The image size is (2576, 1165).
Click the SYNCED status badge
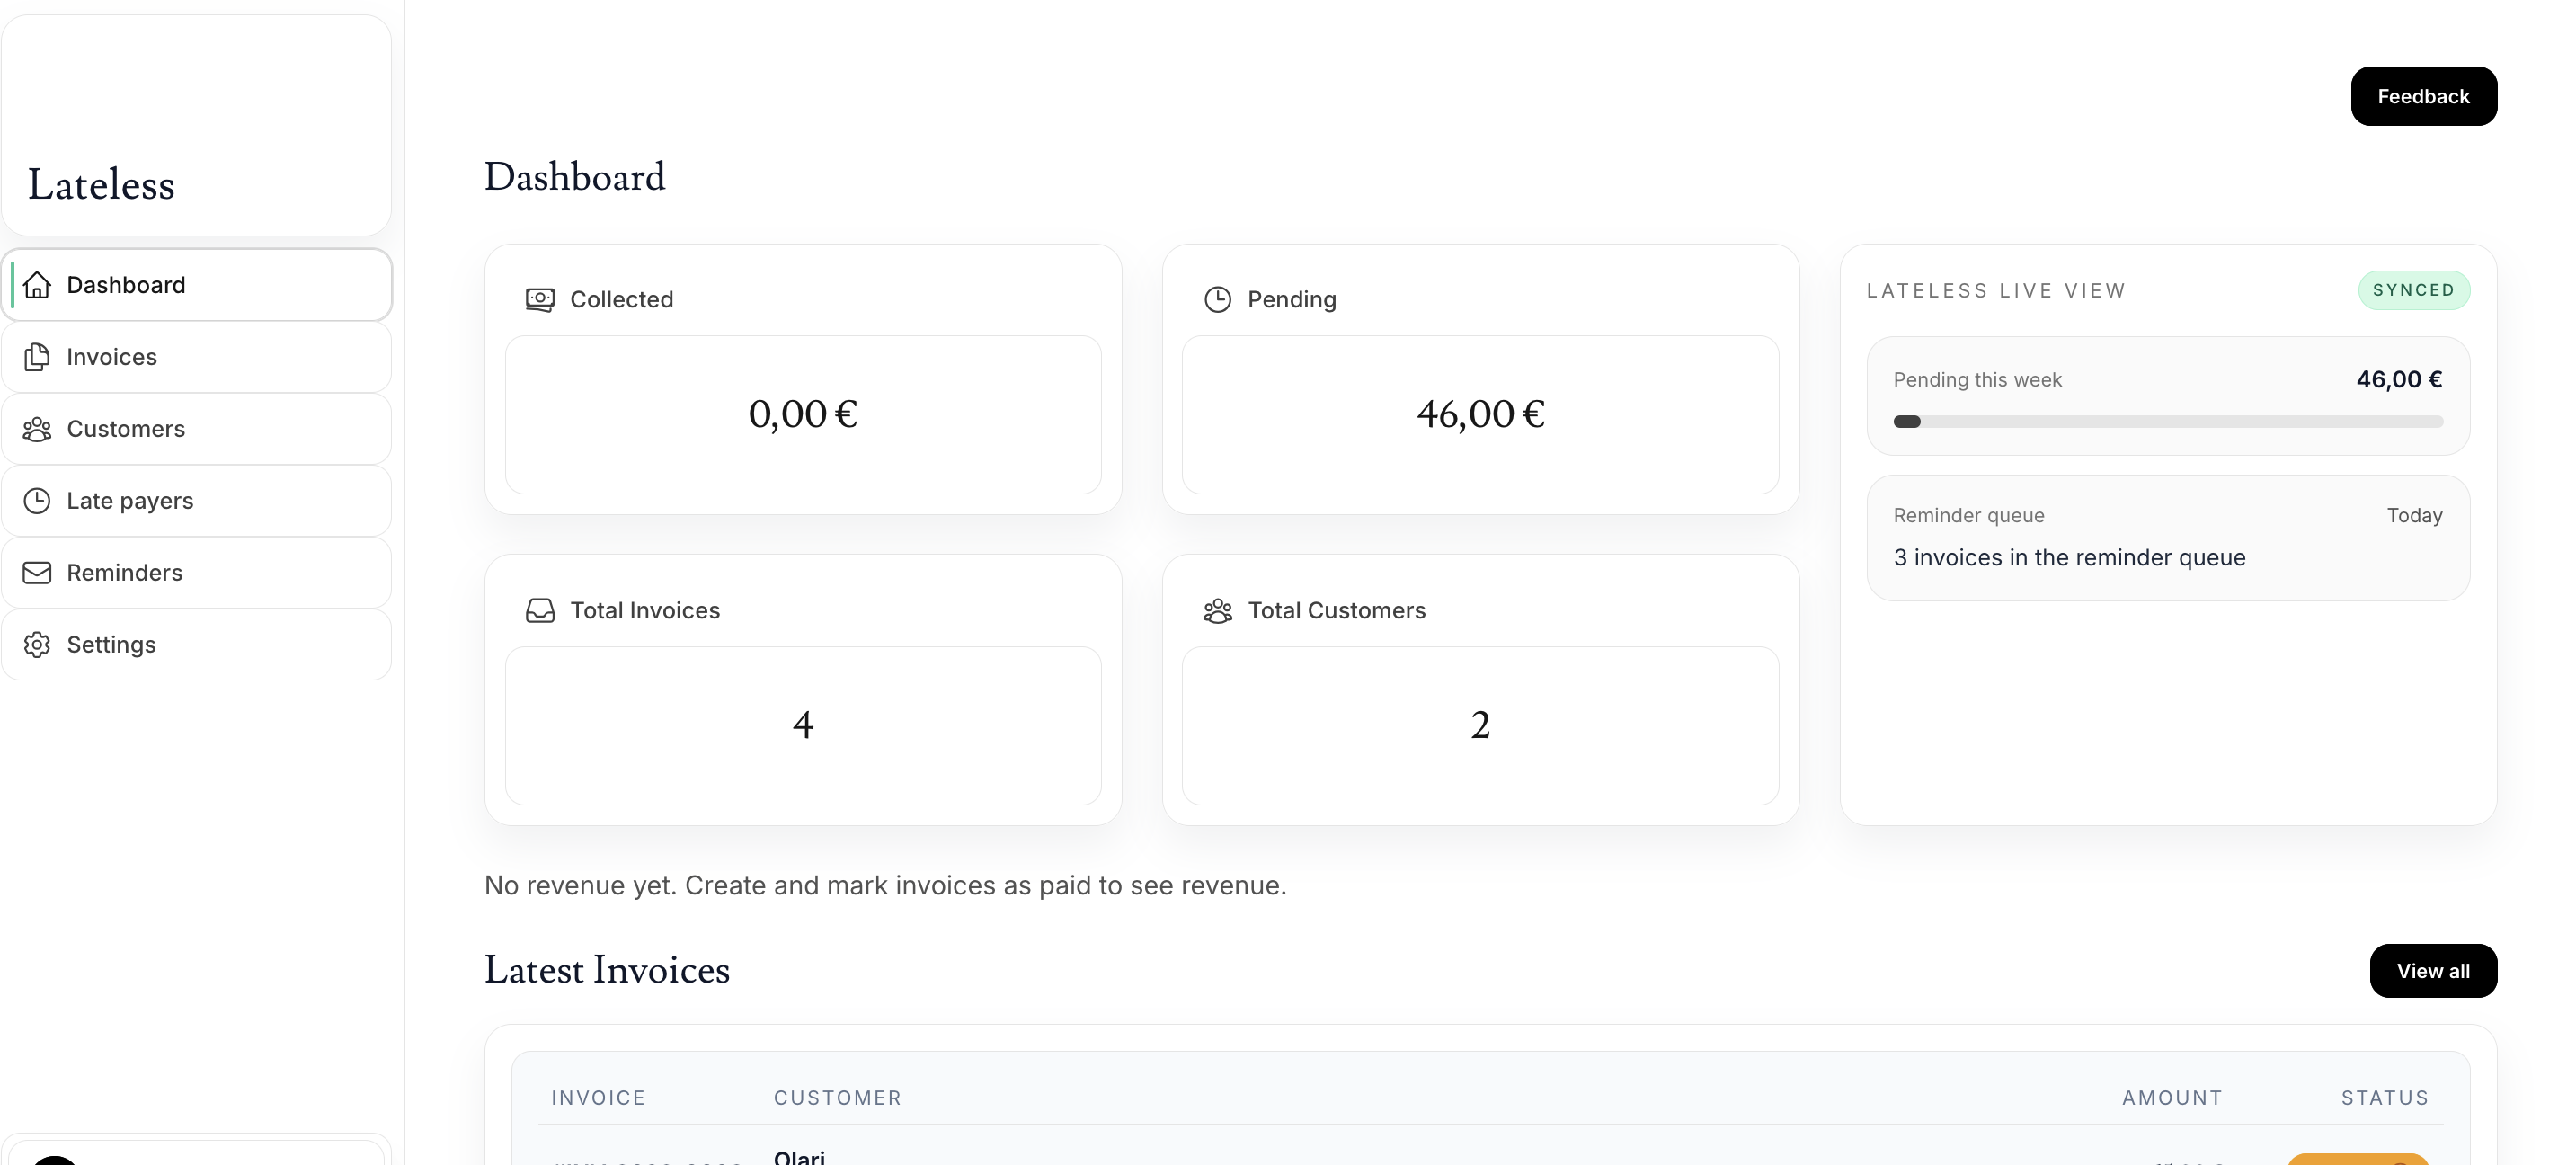(x=2412, y=290)
